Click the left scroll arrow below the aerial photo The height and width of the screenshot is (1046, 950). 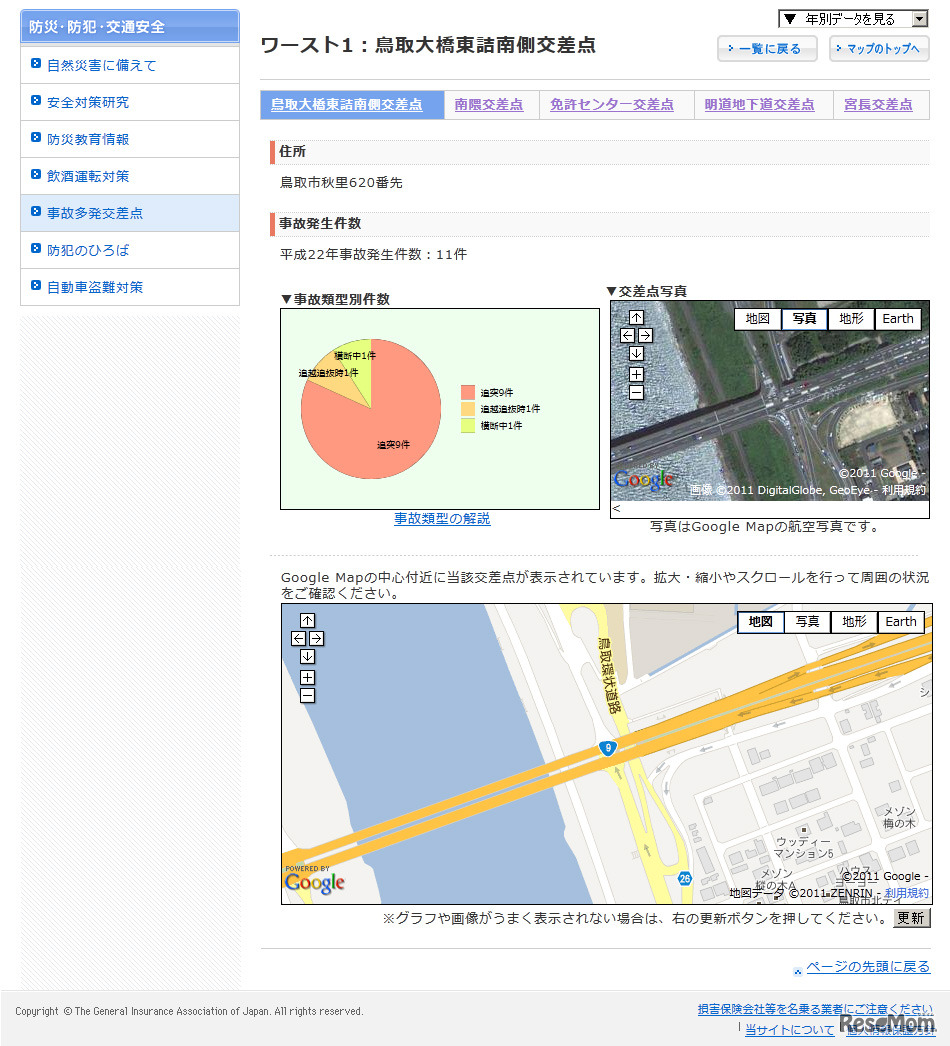pos(616,509)
